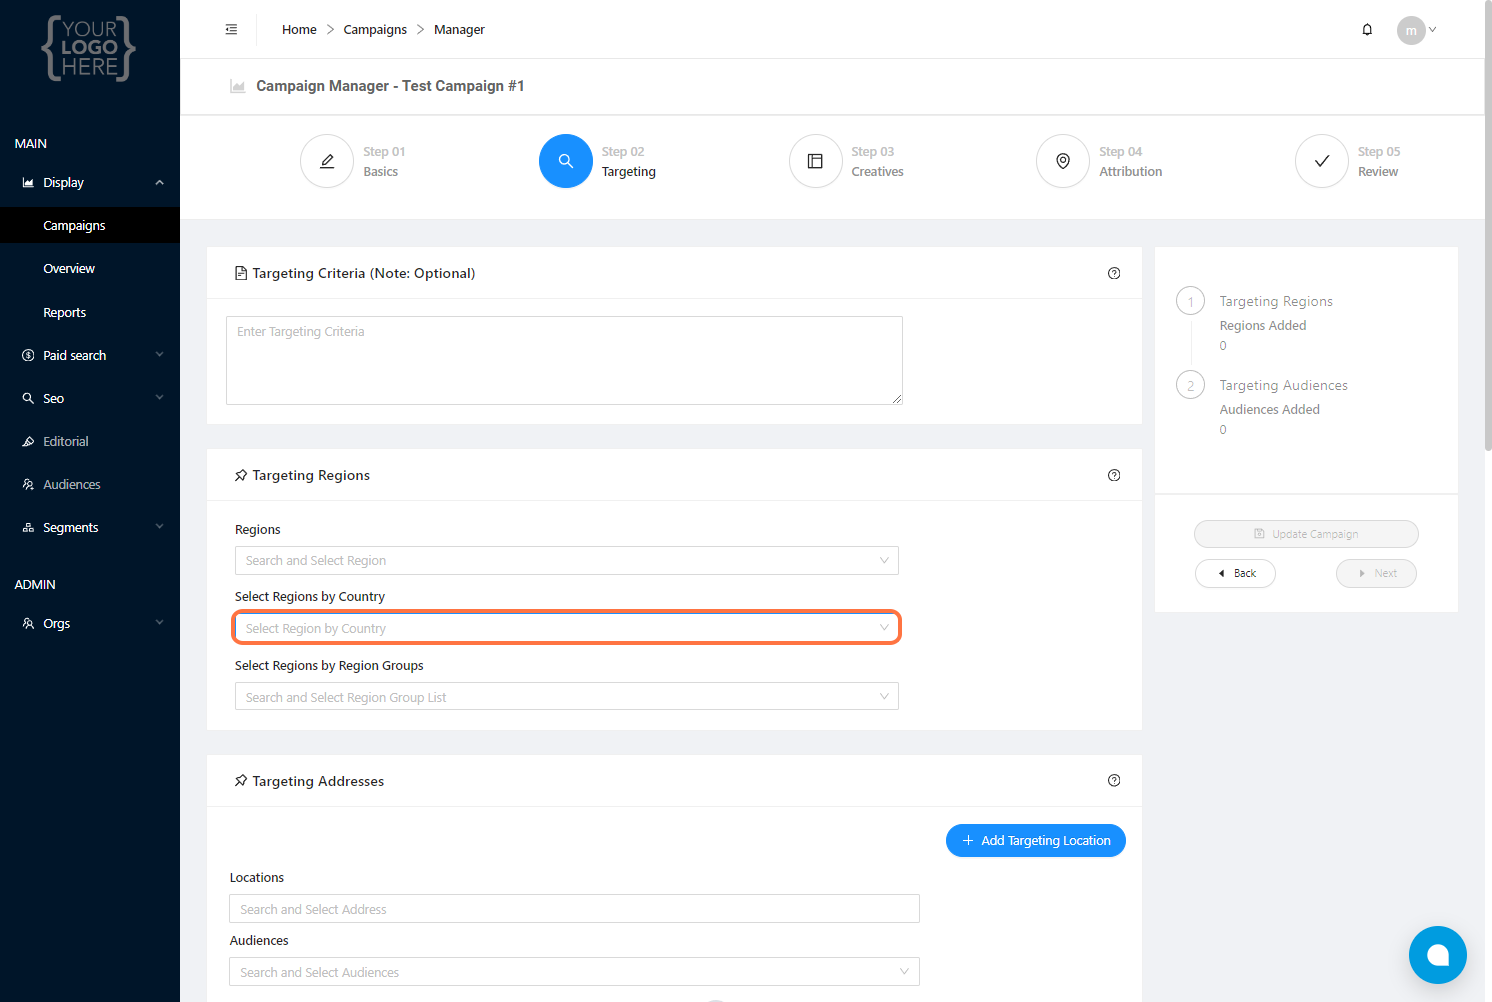Click the Step 04 Attribution pin icon
Screen dimensions: 1492x1002
tap(1063, 161)
